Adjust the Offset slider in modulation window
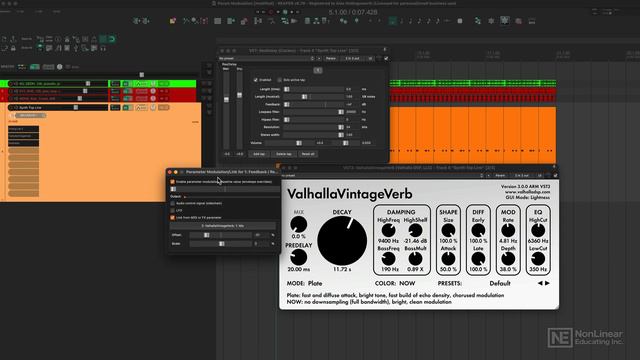The image size is (640, 360). coord(220,235)
